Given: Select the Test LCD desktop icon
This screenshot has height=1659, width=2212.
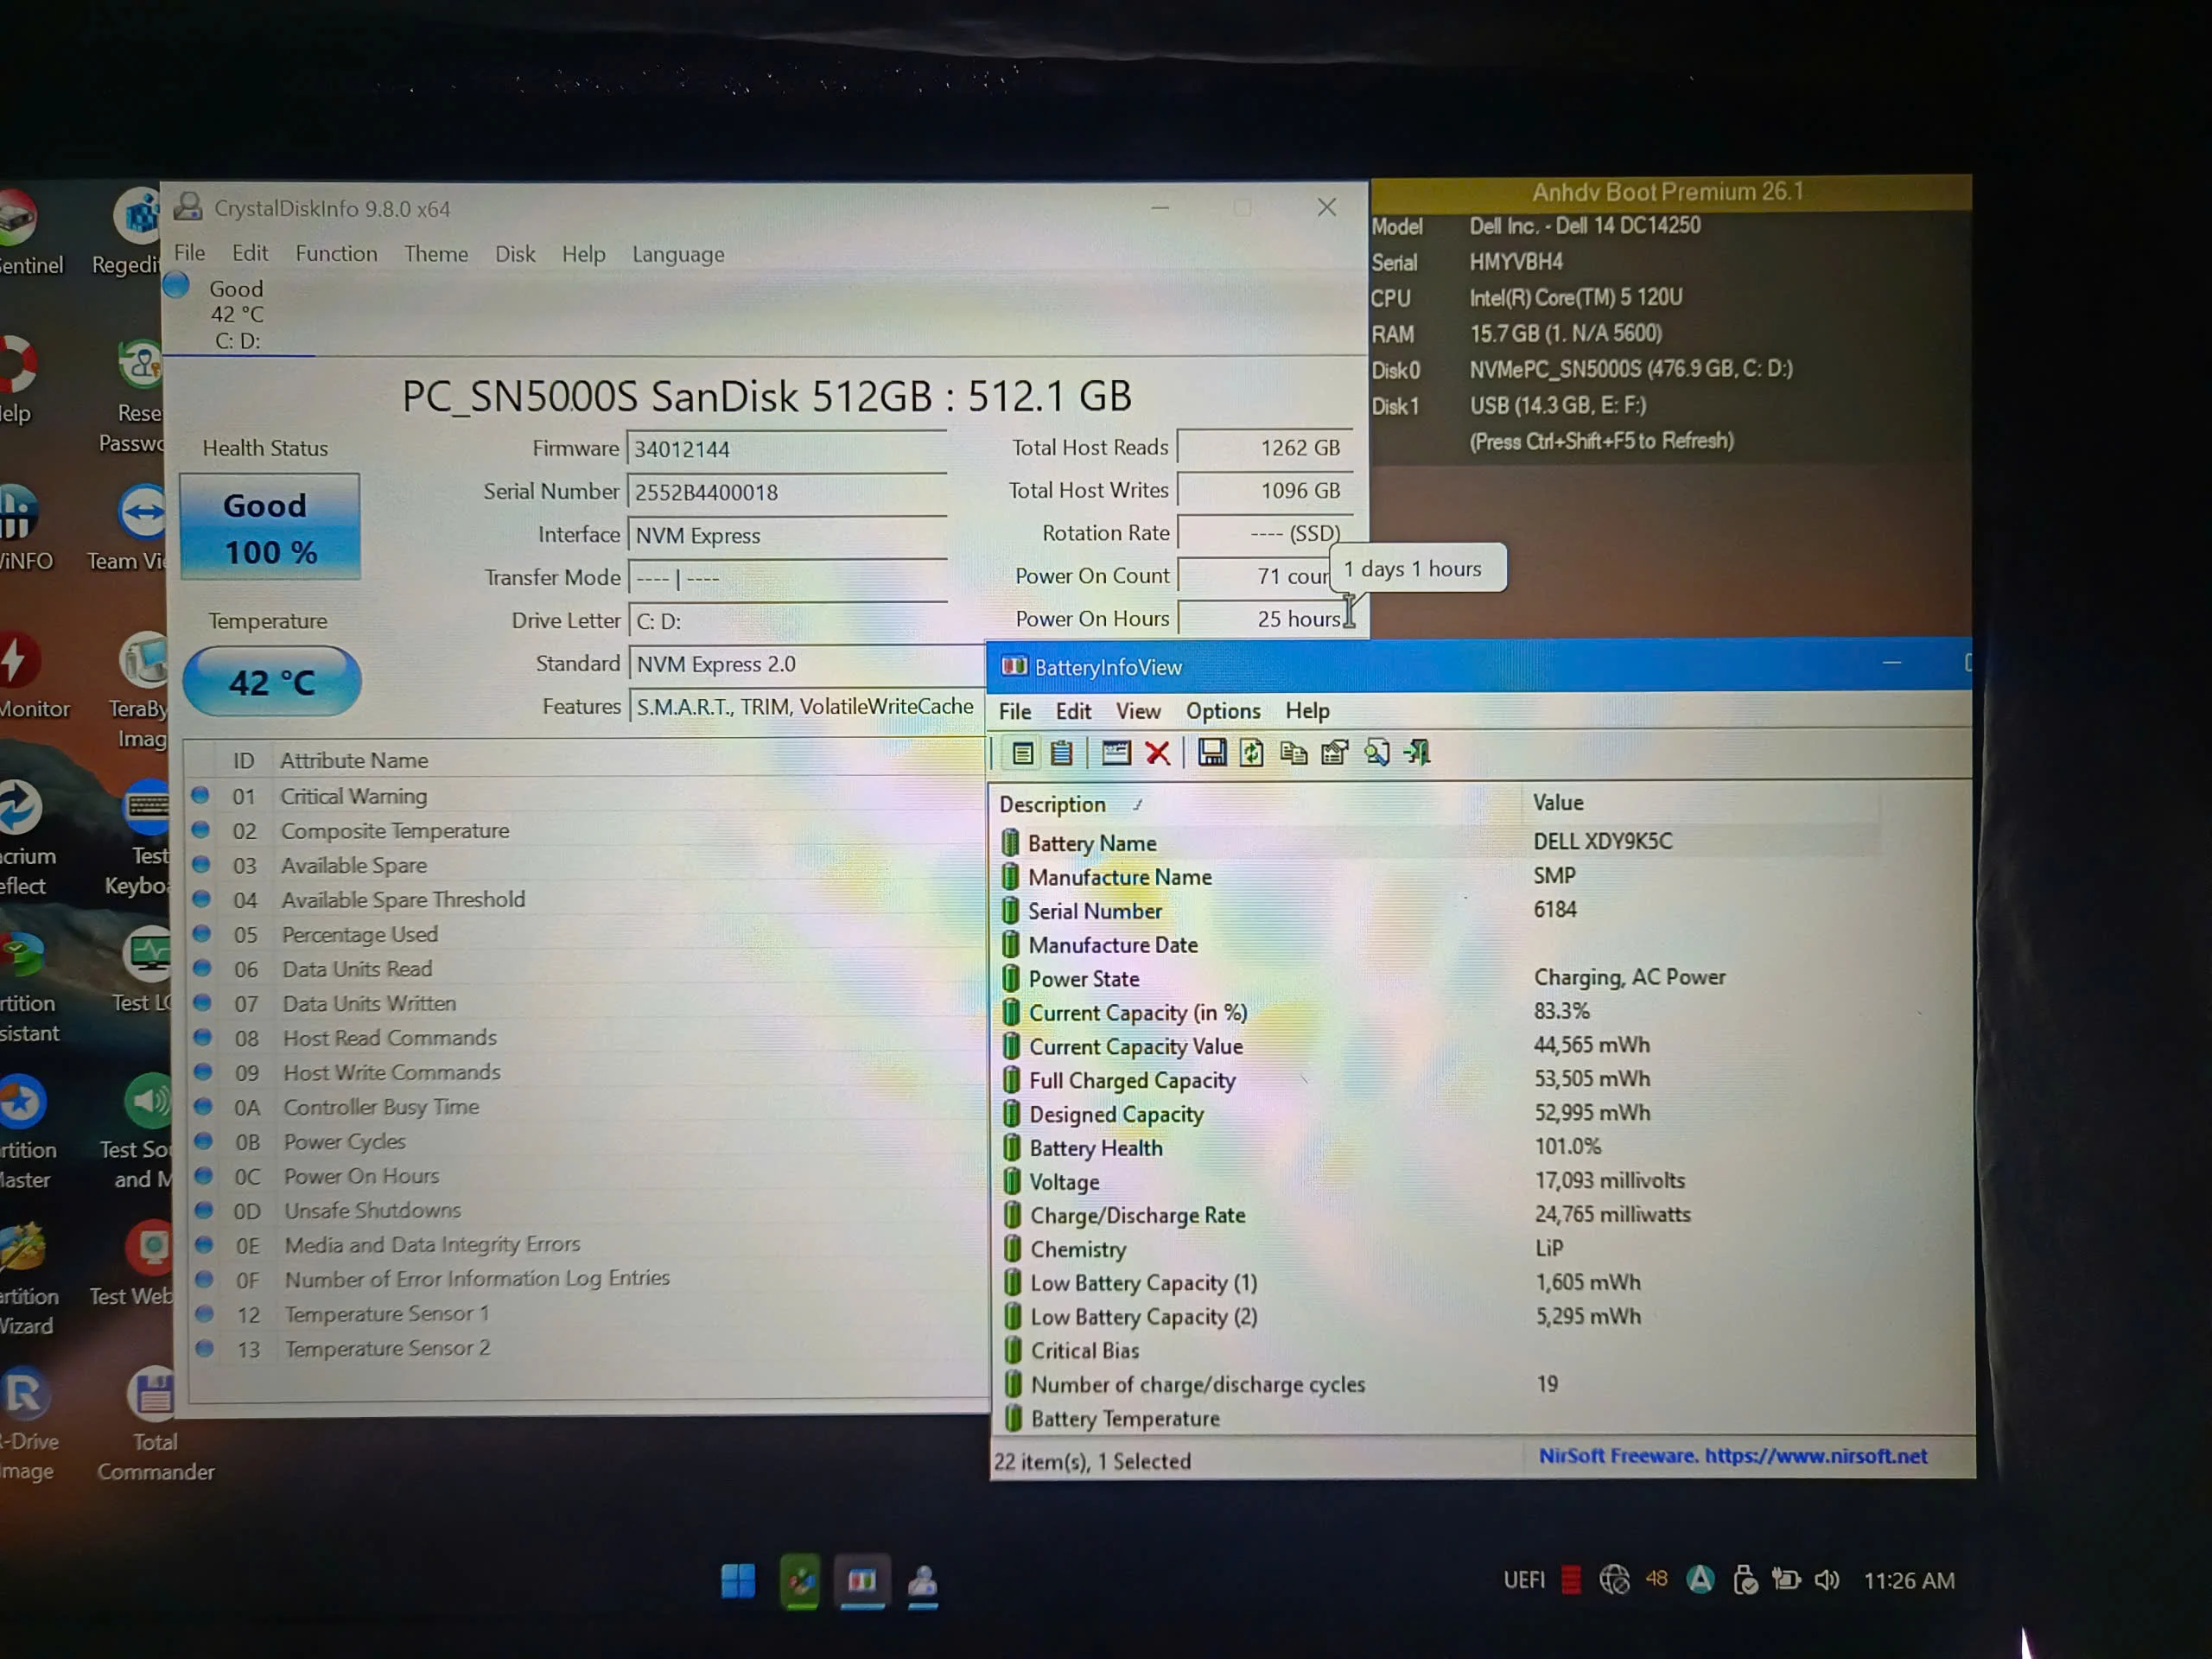Looking at the screenshot, I should [x=142, y=971].
